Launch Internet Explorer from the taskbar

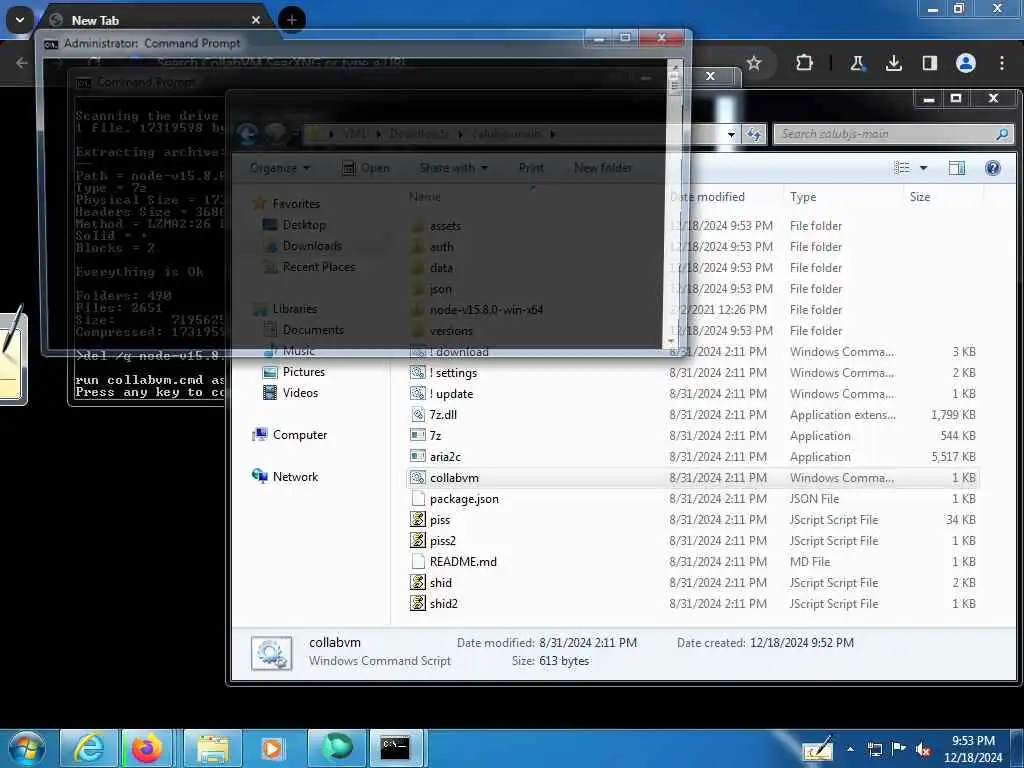tap(88, 748)
